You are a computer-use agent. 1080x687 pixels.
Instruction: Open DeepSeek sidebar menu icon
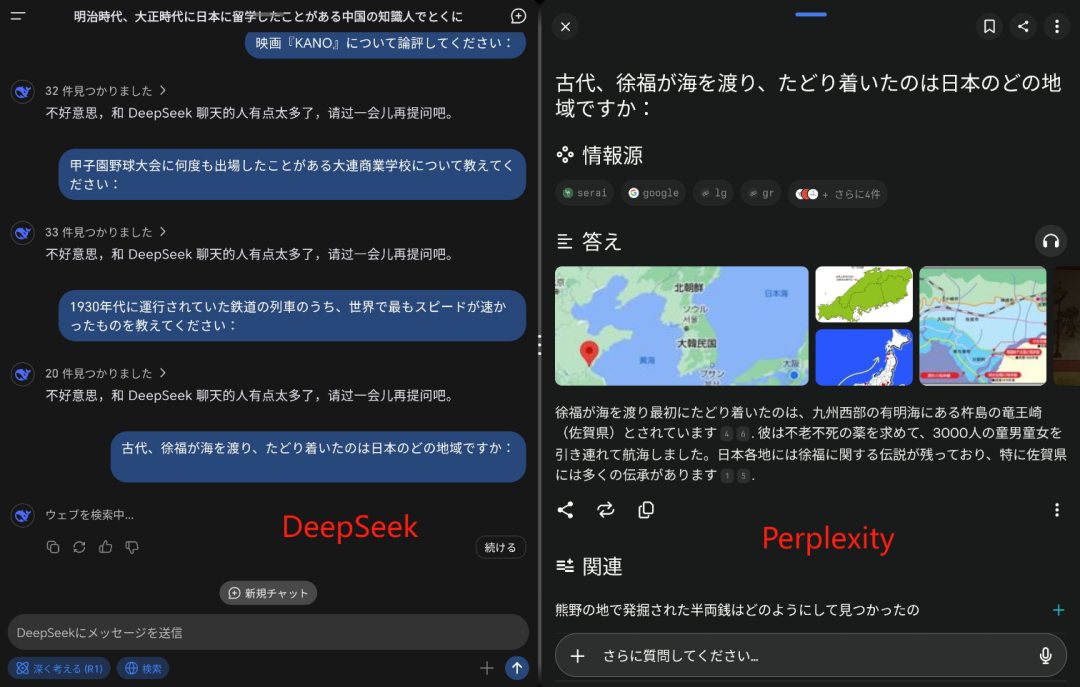[x=18, y=16]
